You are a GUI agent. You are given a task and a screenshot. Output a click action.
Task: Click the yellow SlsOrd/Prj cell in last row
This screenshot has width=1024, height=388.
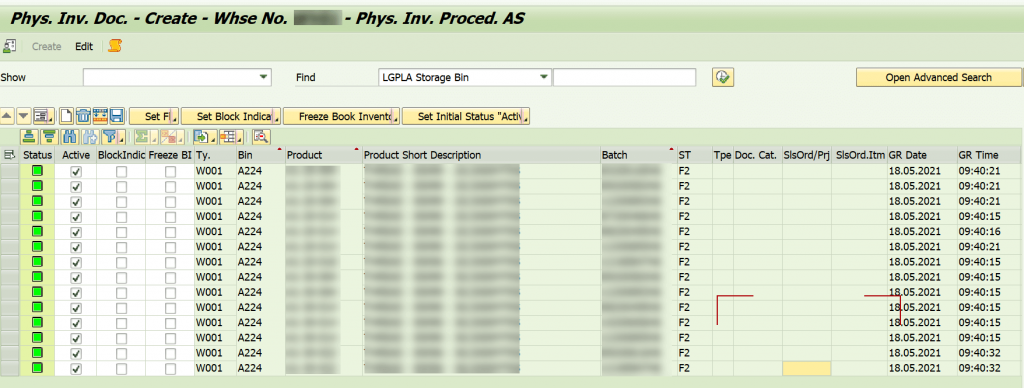(x=807, y=368)
